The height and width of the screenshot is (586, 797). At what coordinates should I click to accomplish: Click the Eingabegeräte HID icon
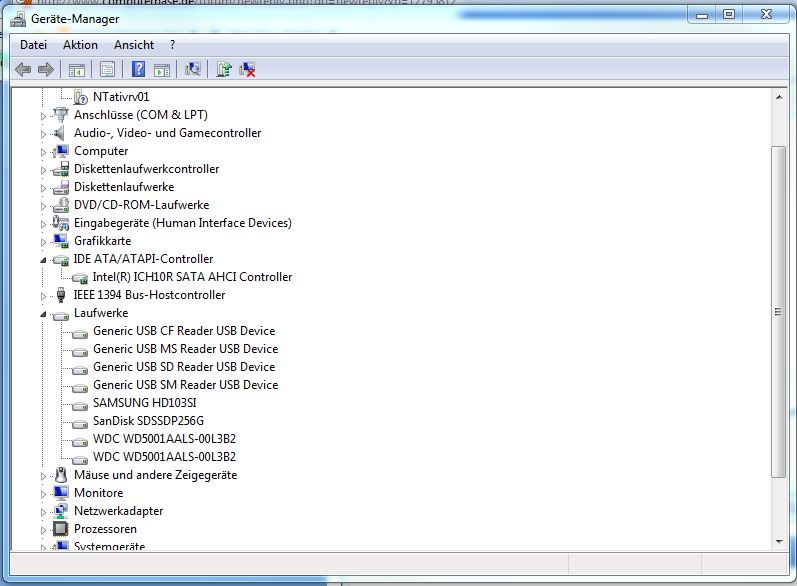pos(61,223)
